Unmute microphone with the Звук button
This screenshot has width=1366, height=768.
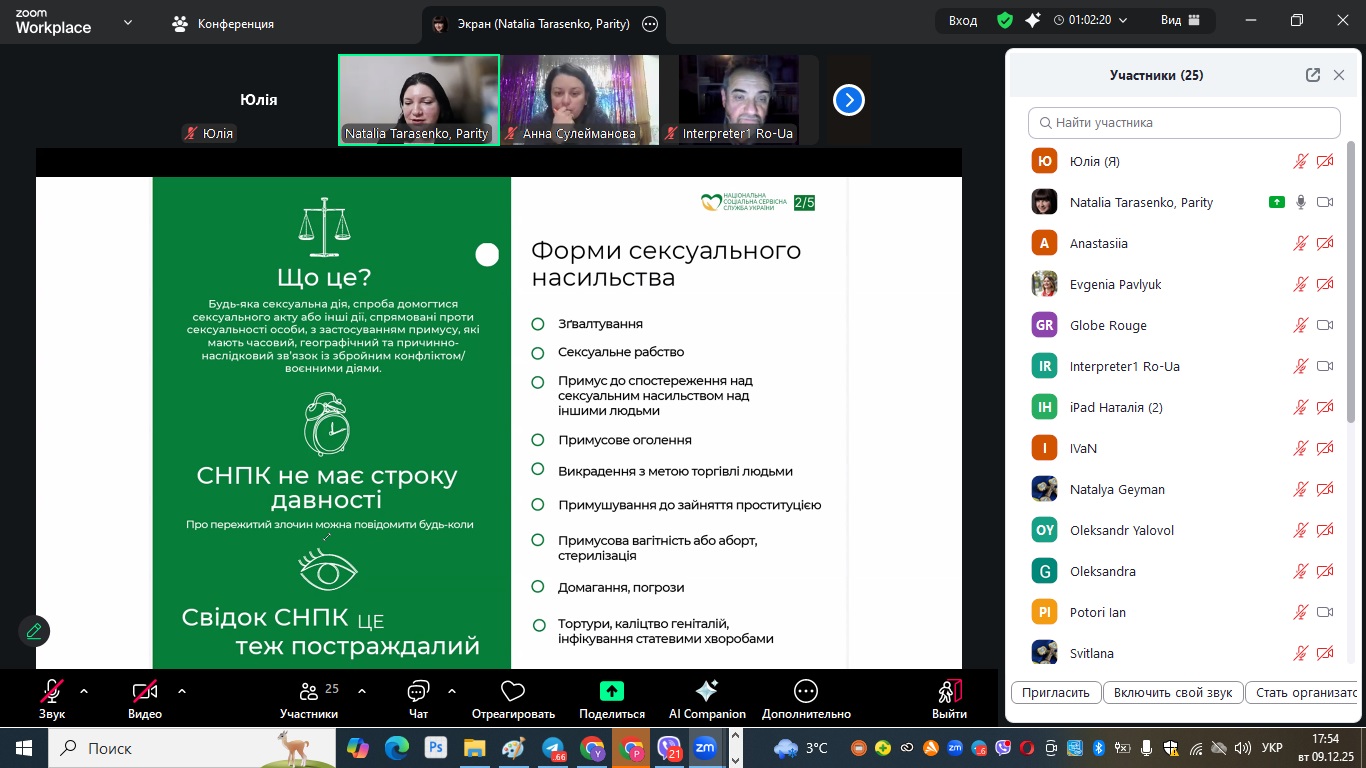pos(52,692)
